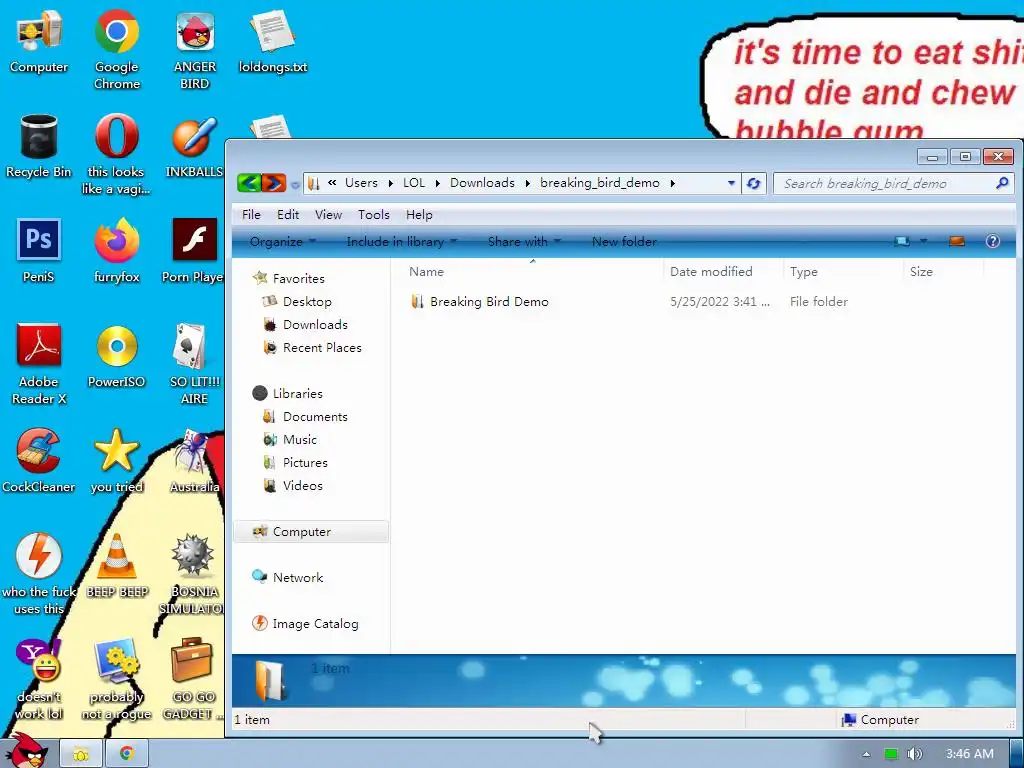Expand arrow after Users in path

pyautogui.click(x=391, y=184)
